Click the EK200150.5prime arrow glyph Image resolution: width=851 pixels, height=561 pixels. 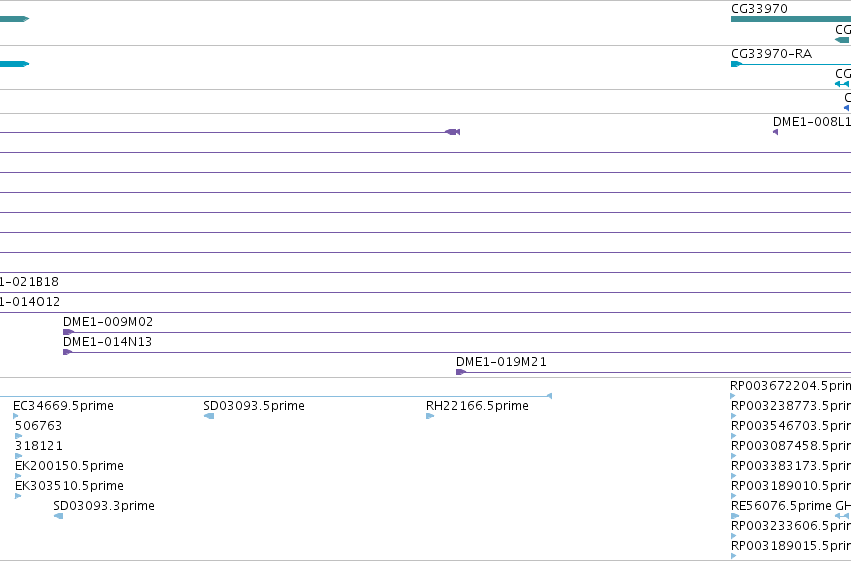18,476
